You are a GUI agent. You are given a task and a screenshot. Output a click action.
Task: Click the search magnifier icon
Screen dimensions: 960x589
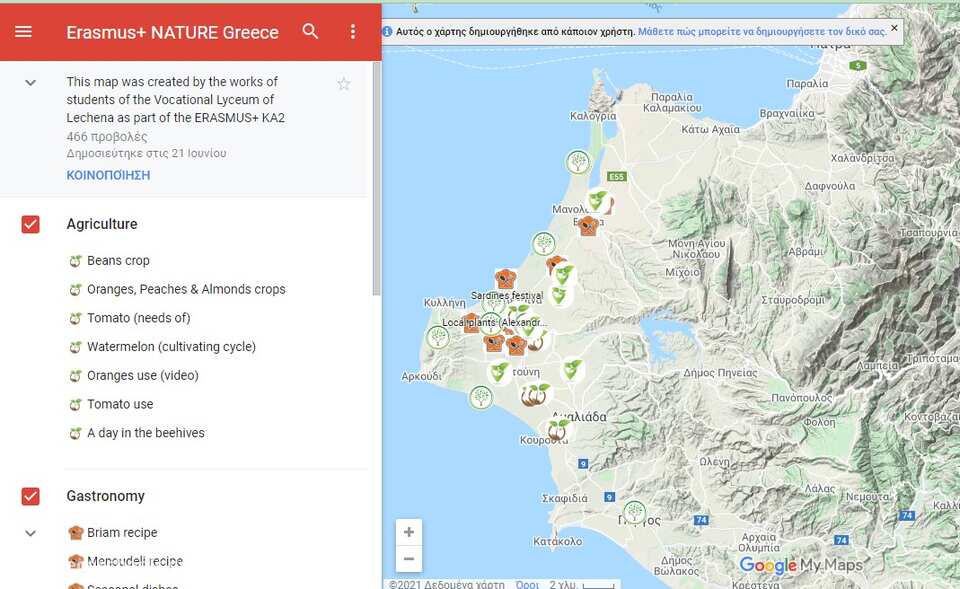pyautogui.click(x=310, y=31)
